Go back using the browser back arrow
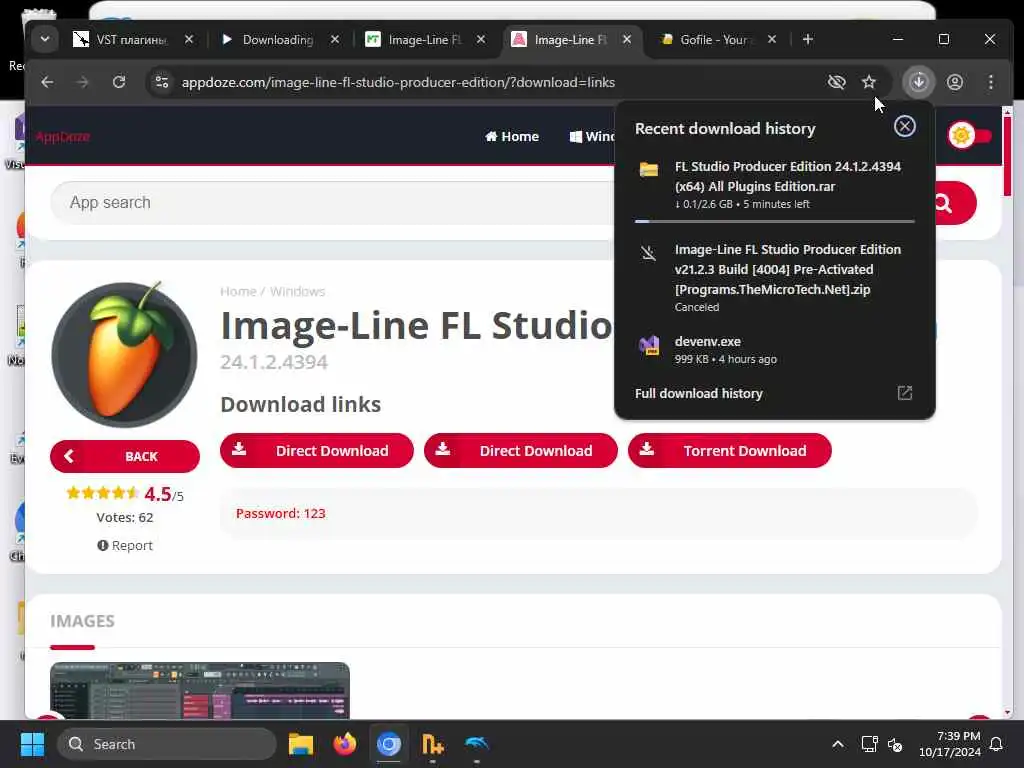The height and width of the screenshot is (768, 1024). click(x=47, y=82)
